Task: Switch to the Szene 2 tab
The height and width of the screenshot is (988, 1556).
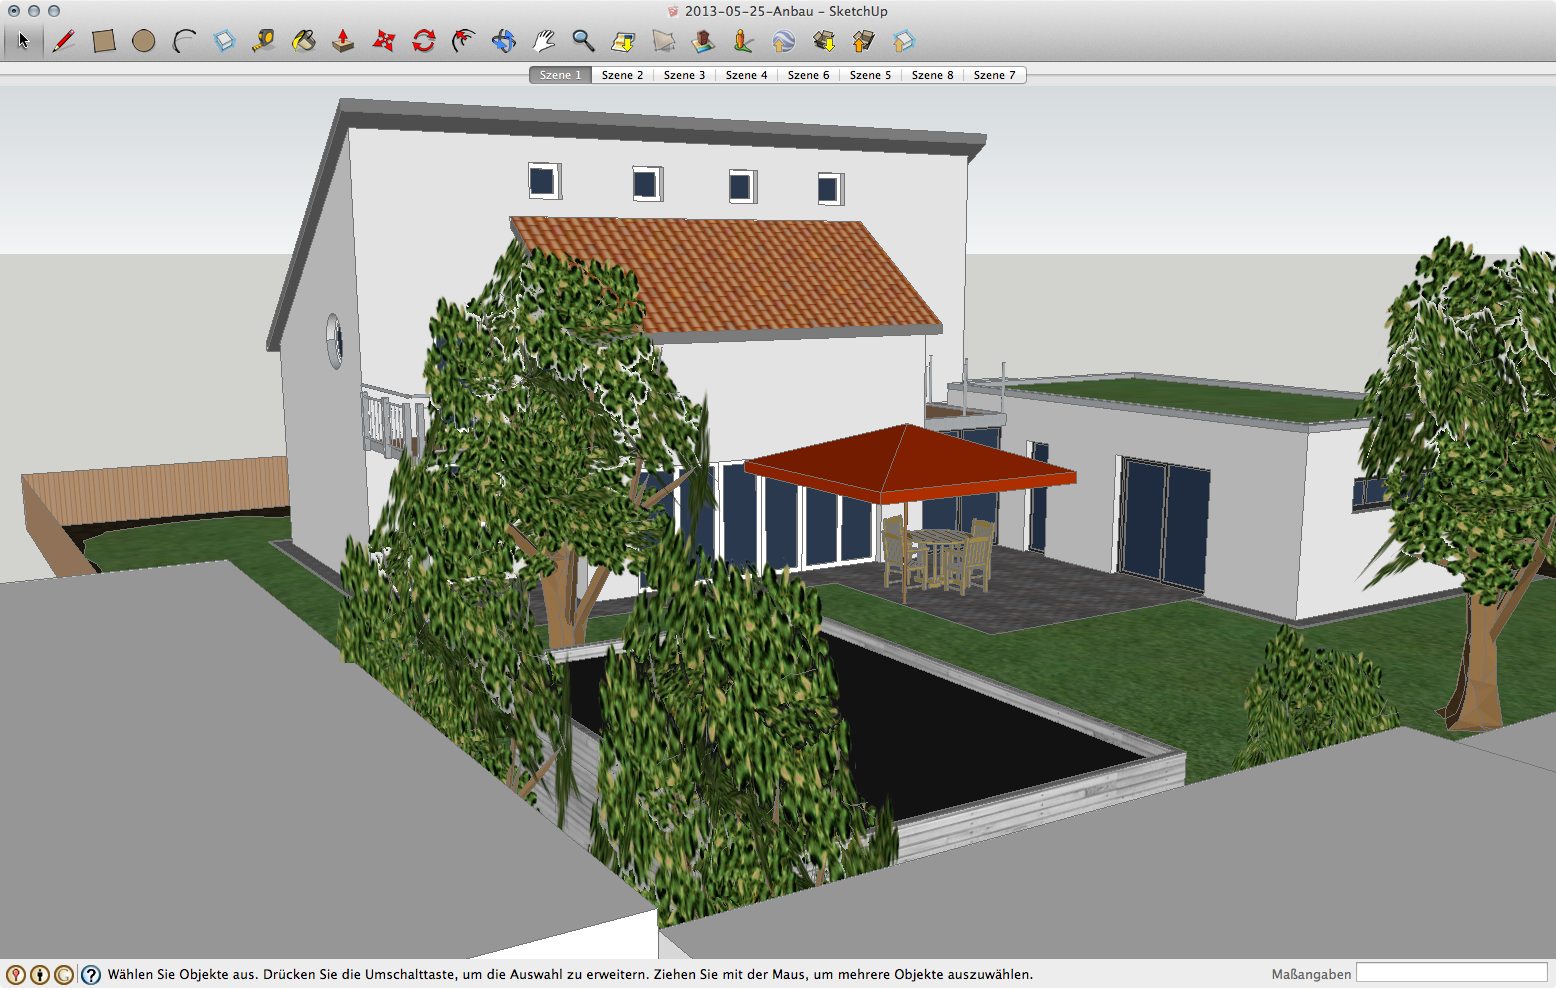Action: point(622,75)
